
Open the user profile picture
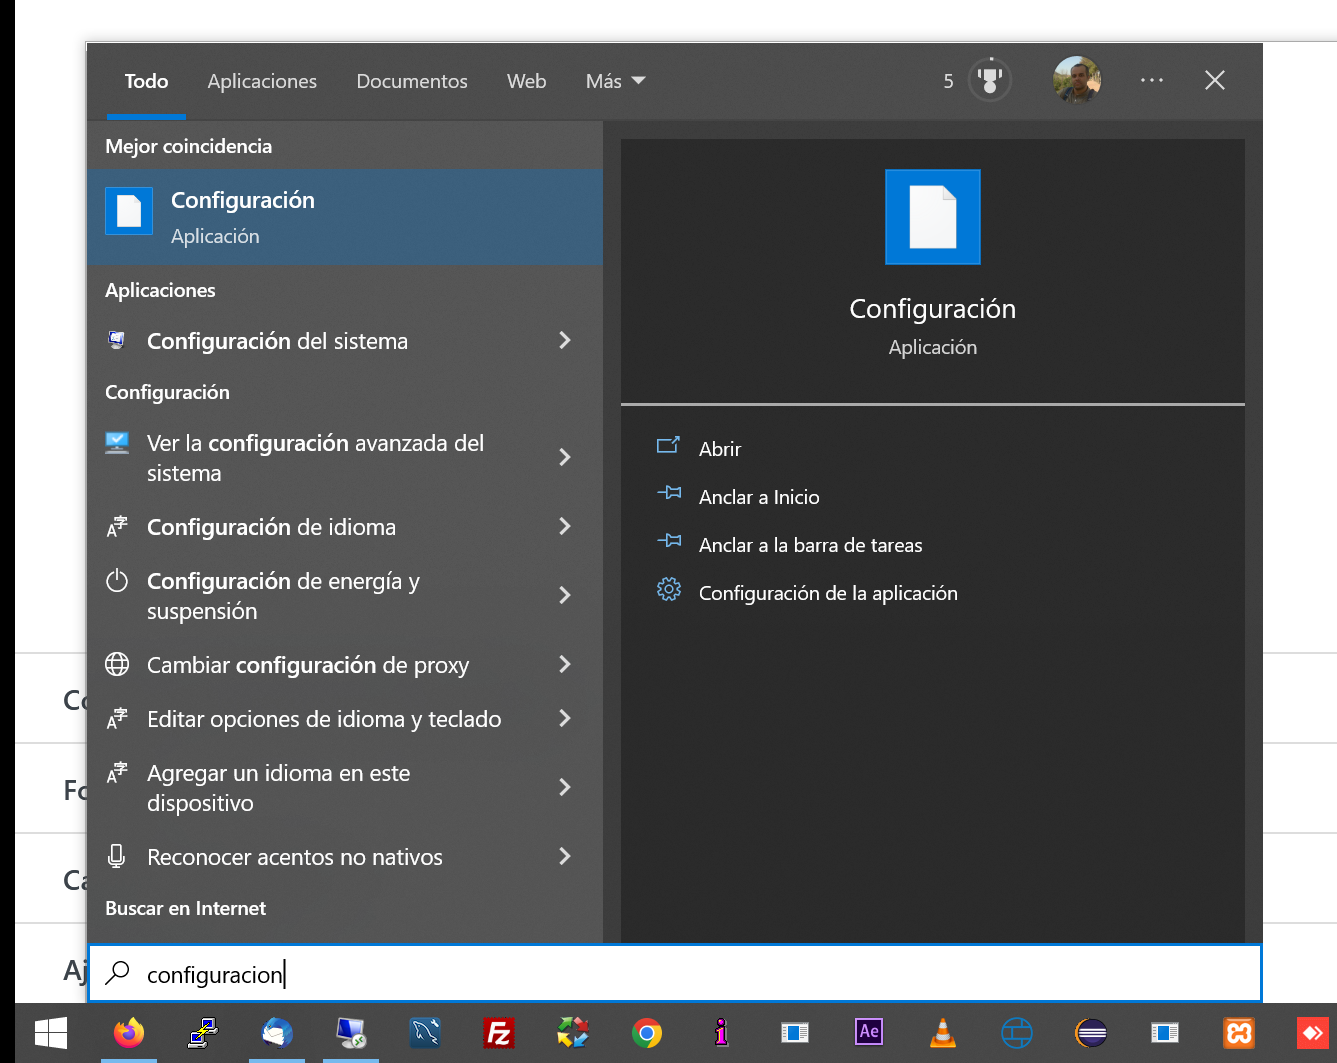(x=1077, y=80)
